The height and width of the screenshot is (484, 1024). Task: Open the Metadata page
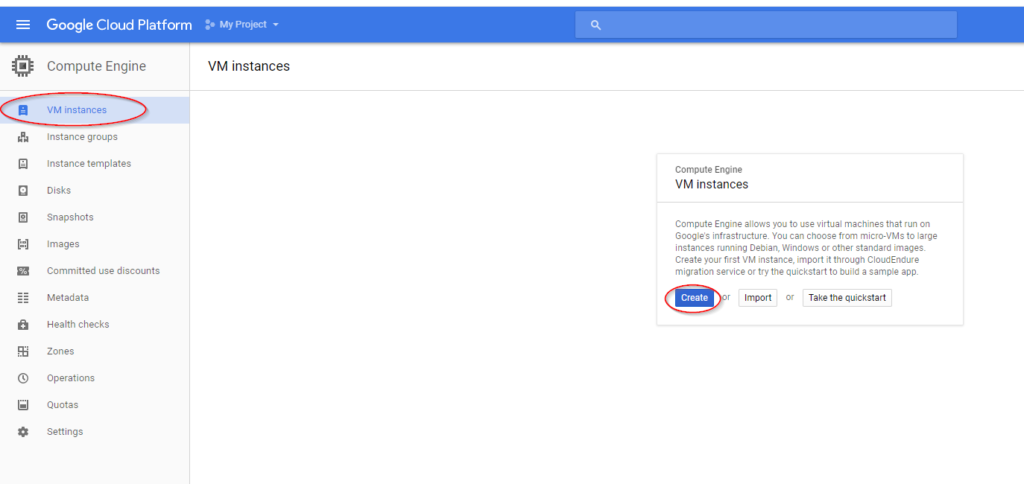click(x=95, y=298)
